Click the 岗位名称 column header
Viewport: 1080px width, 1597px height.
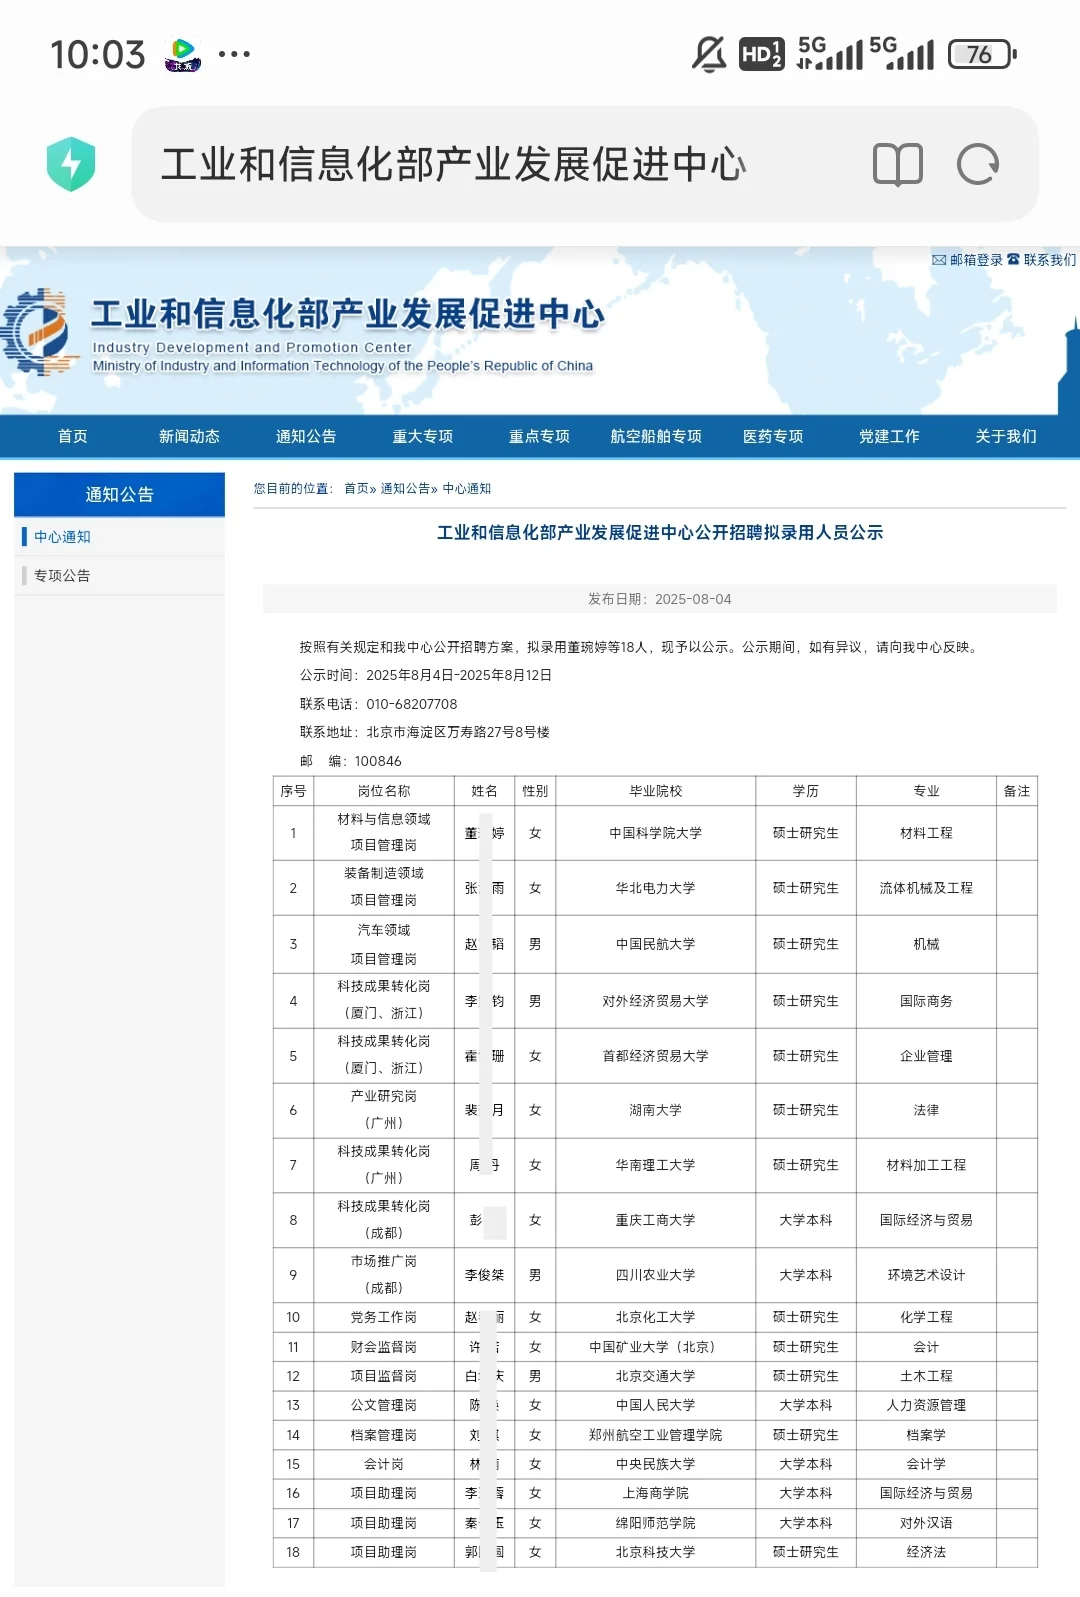[384, 791]
